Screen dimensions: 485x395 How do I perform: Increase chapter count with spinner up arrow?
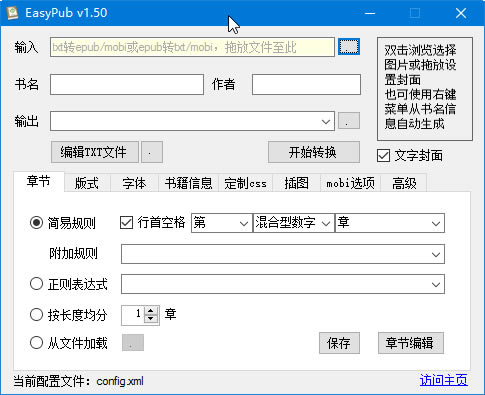click(x=151, y=311)
